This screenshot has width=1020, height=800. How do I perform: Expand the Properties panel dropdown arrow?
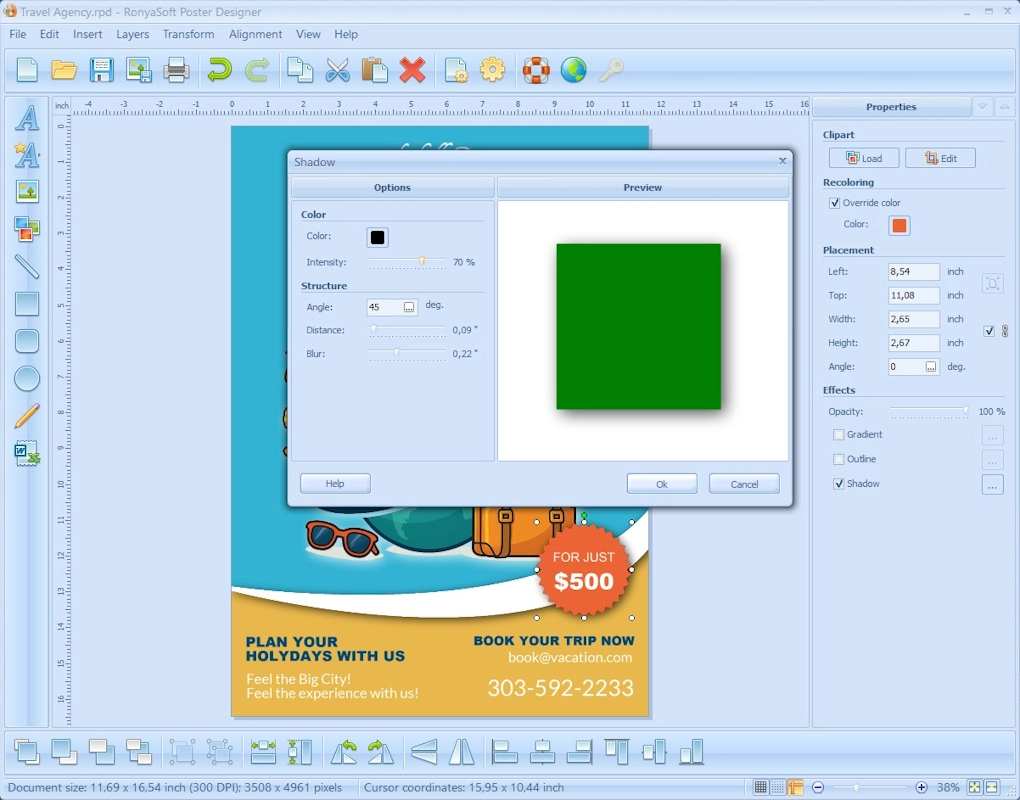click(x=982, y=107)
